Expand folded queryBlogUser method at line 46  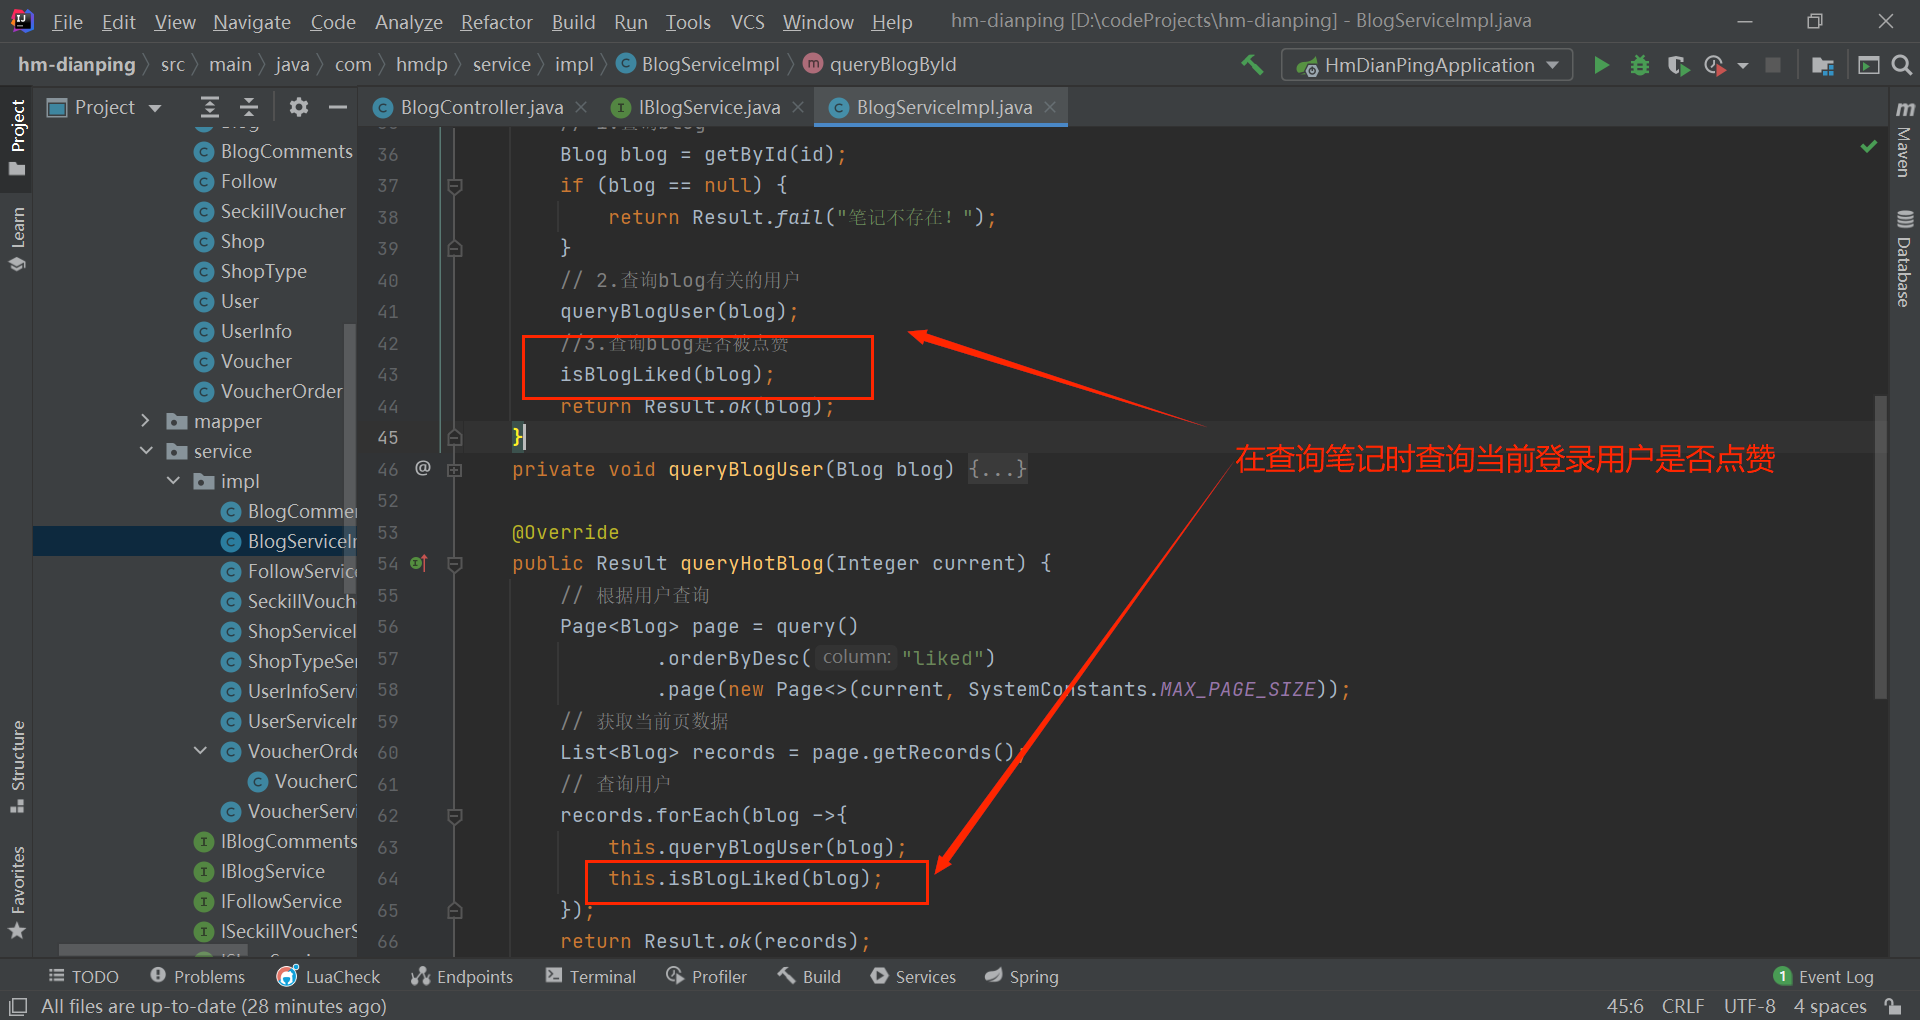(454, 470)
